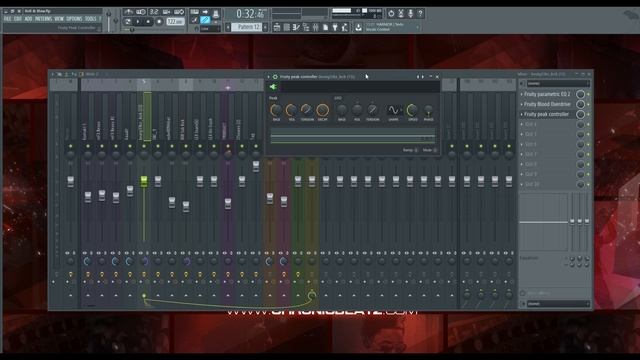The height and width of the screenshot is (360, 640).
Task: Click the purple track volume fader
Action: pyautogui.click(x=228, y=203)
